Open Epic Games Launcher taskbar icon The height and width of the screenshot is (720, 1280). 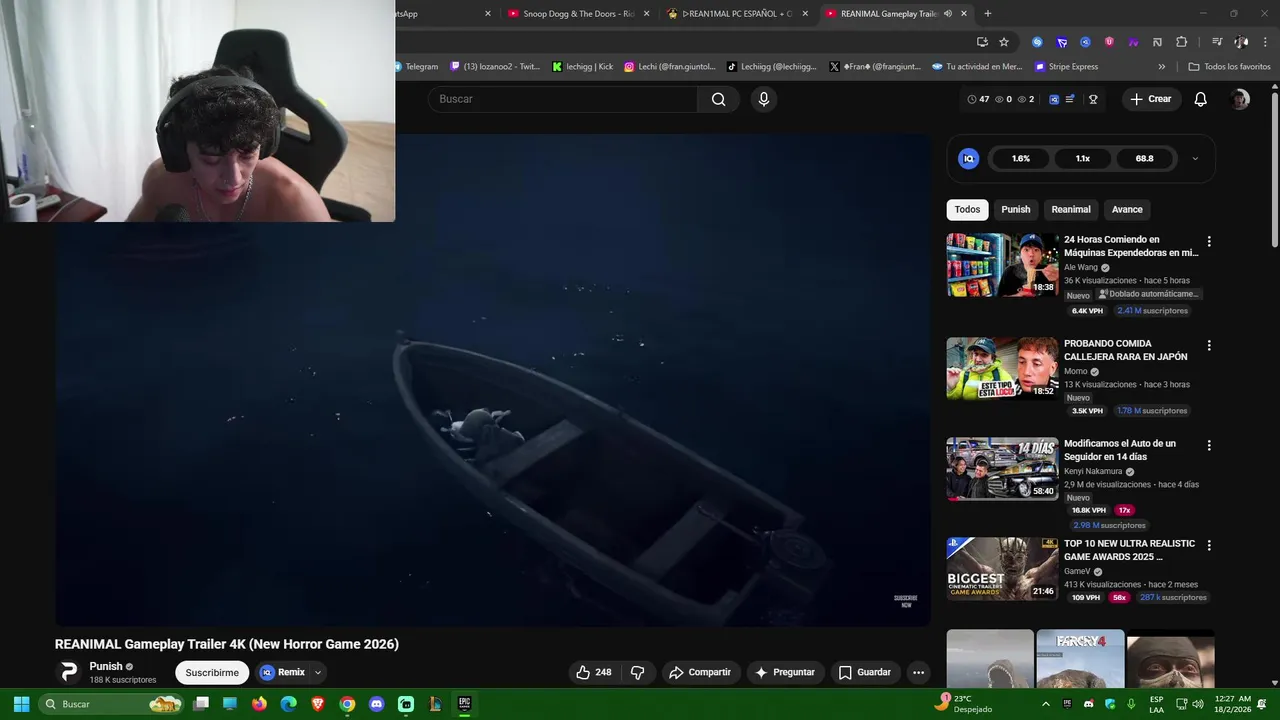(464, 704)
